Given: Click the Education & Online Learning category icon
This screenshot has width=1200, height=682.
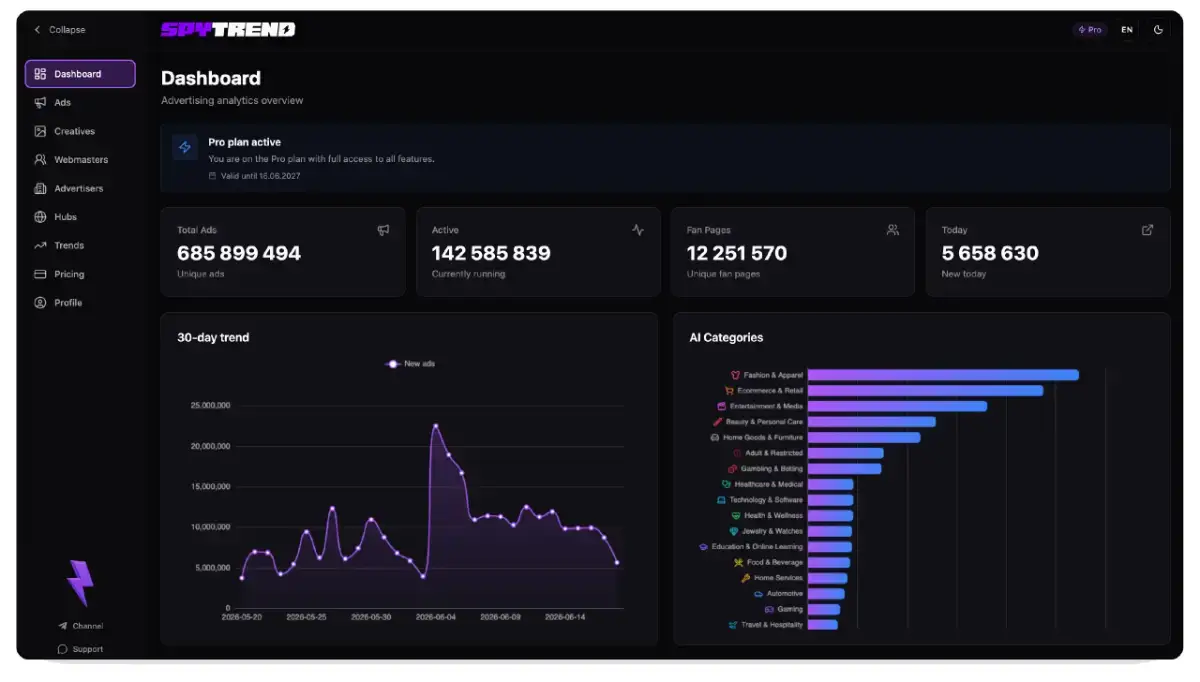Looking at the screenshot, I should coord(703,547).
